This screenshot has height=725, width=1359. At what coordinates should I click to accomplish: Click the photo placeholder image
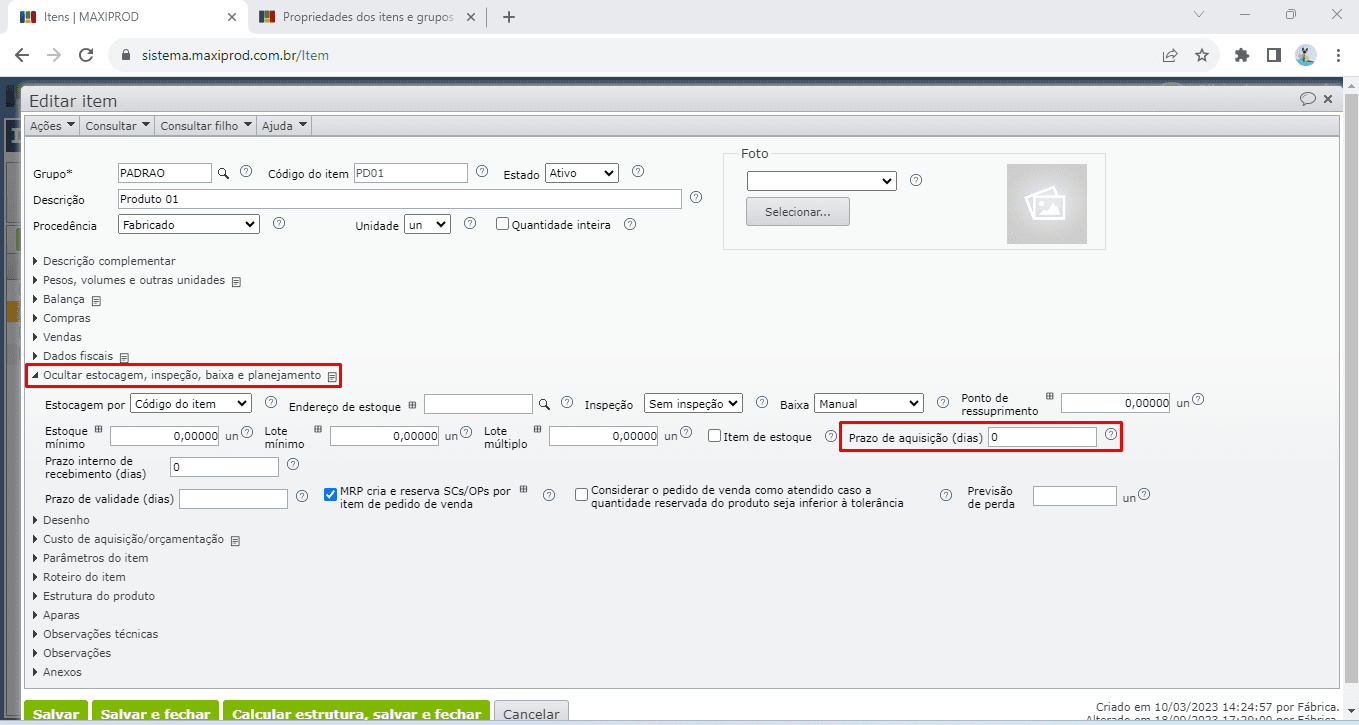(x=1046, y=204)
